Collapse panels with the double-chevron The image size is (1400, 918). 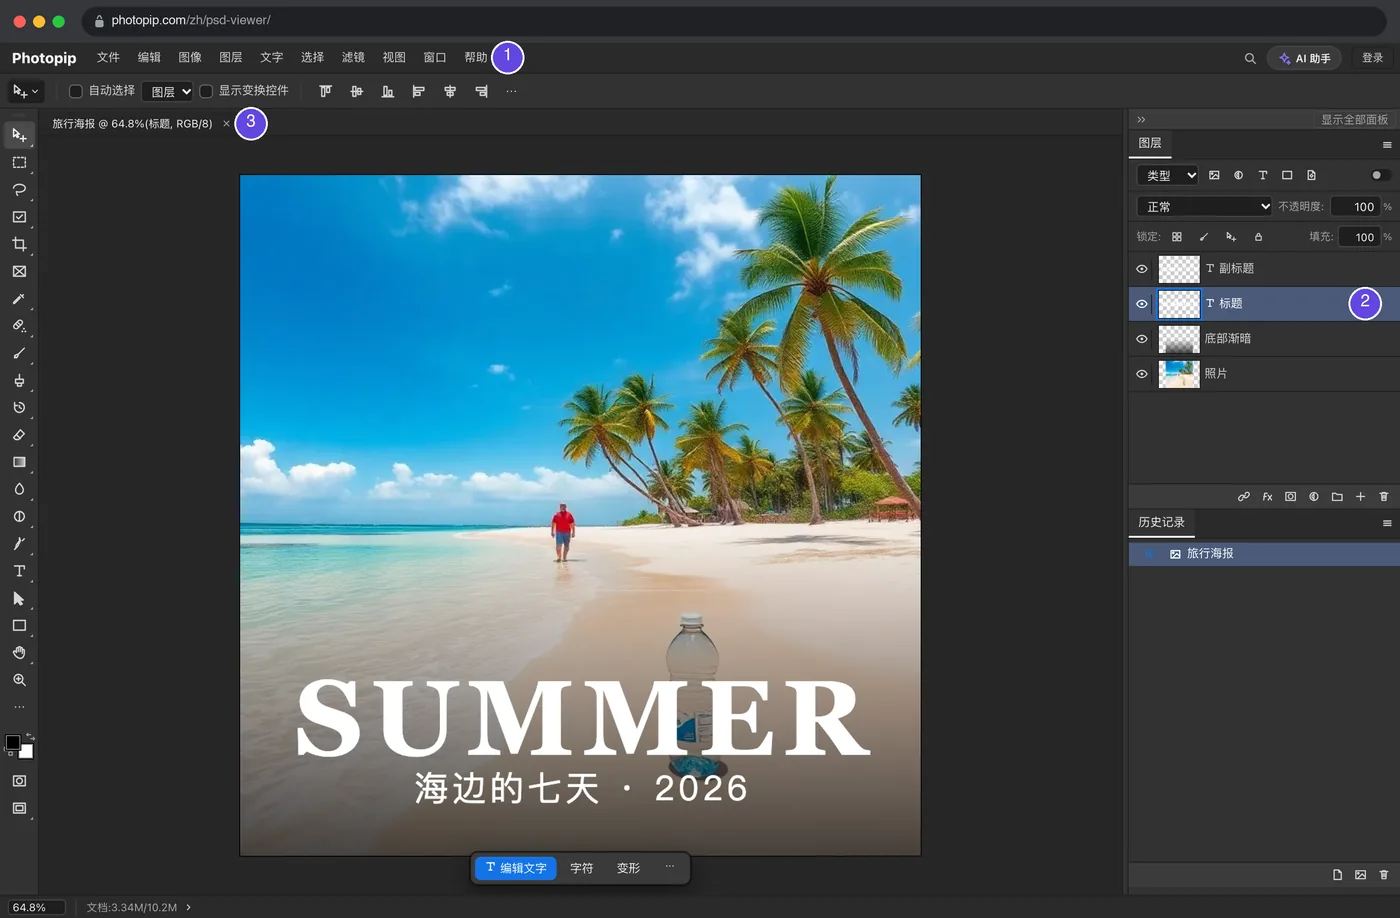point(1141,119)
